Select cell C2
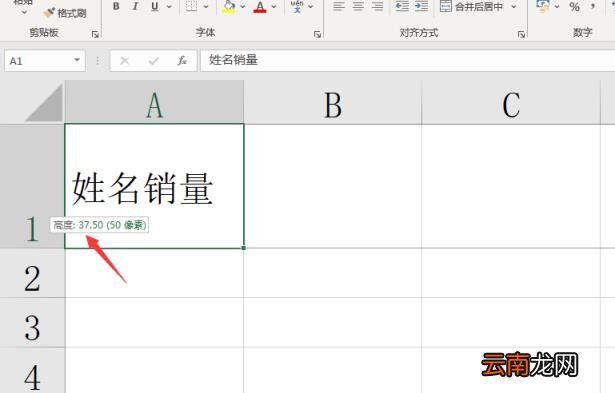The width and height of the screenshot is (615, 393). (x=511, y=273)
